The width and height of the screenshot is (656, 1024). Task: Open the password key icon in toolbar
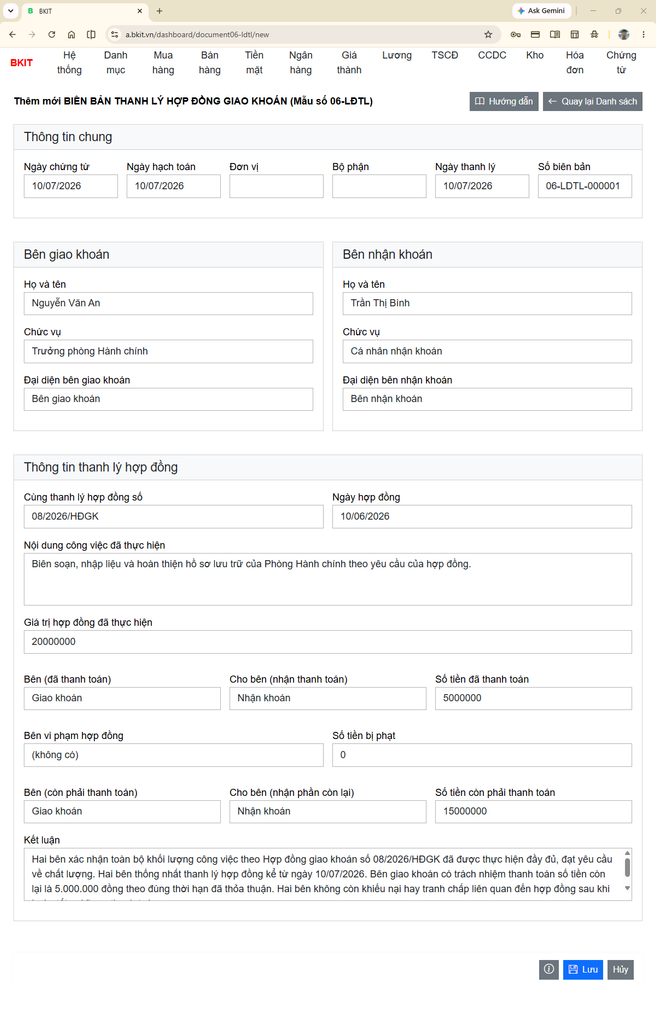(516, 35)
